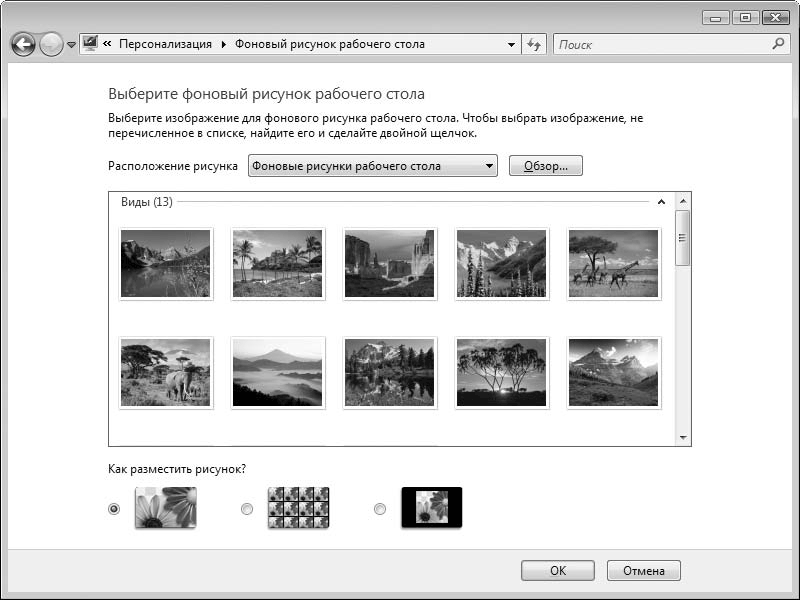
Task: Choose the sunset trees silhouette wallpaper
Action: pyautogui.click(x=502, y=372)
